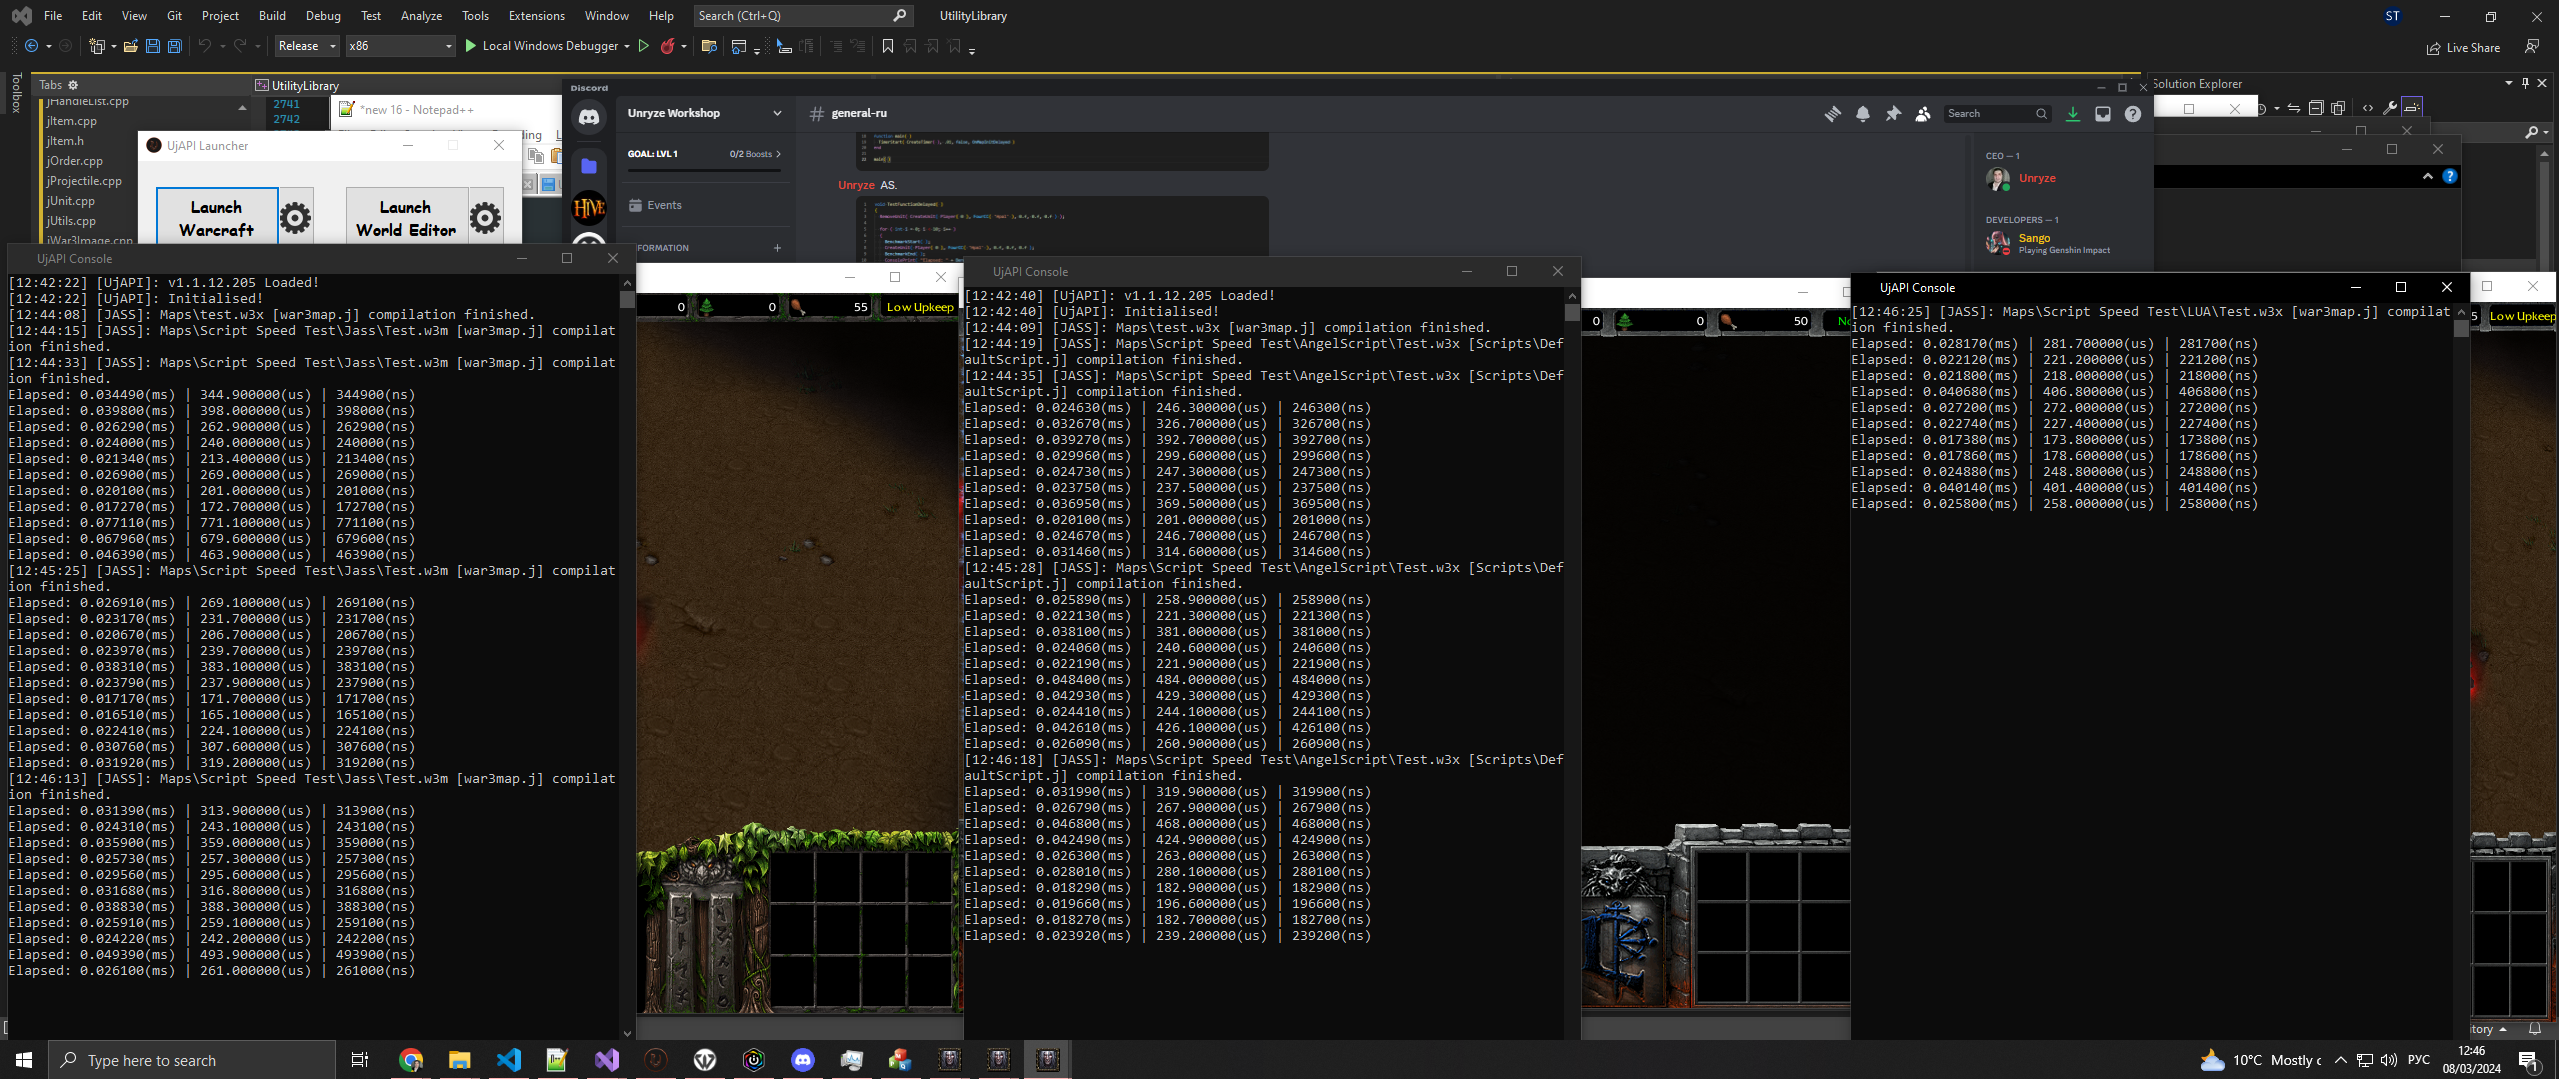Show pinned messages in Discord

1892,114
